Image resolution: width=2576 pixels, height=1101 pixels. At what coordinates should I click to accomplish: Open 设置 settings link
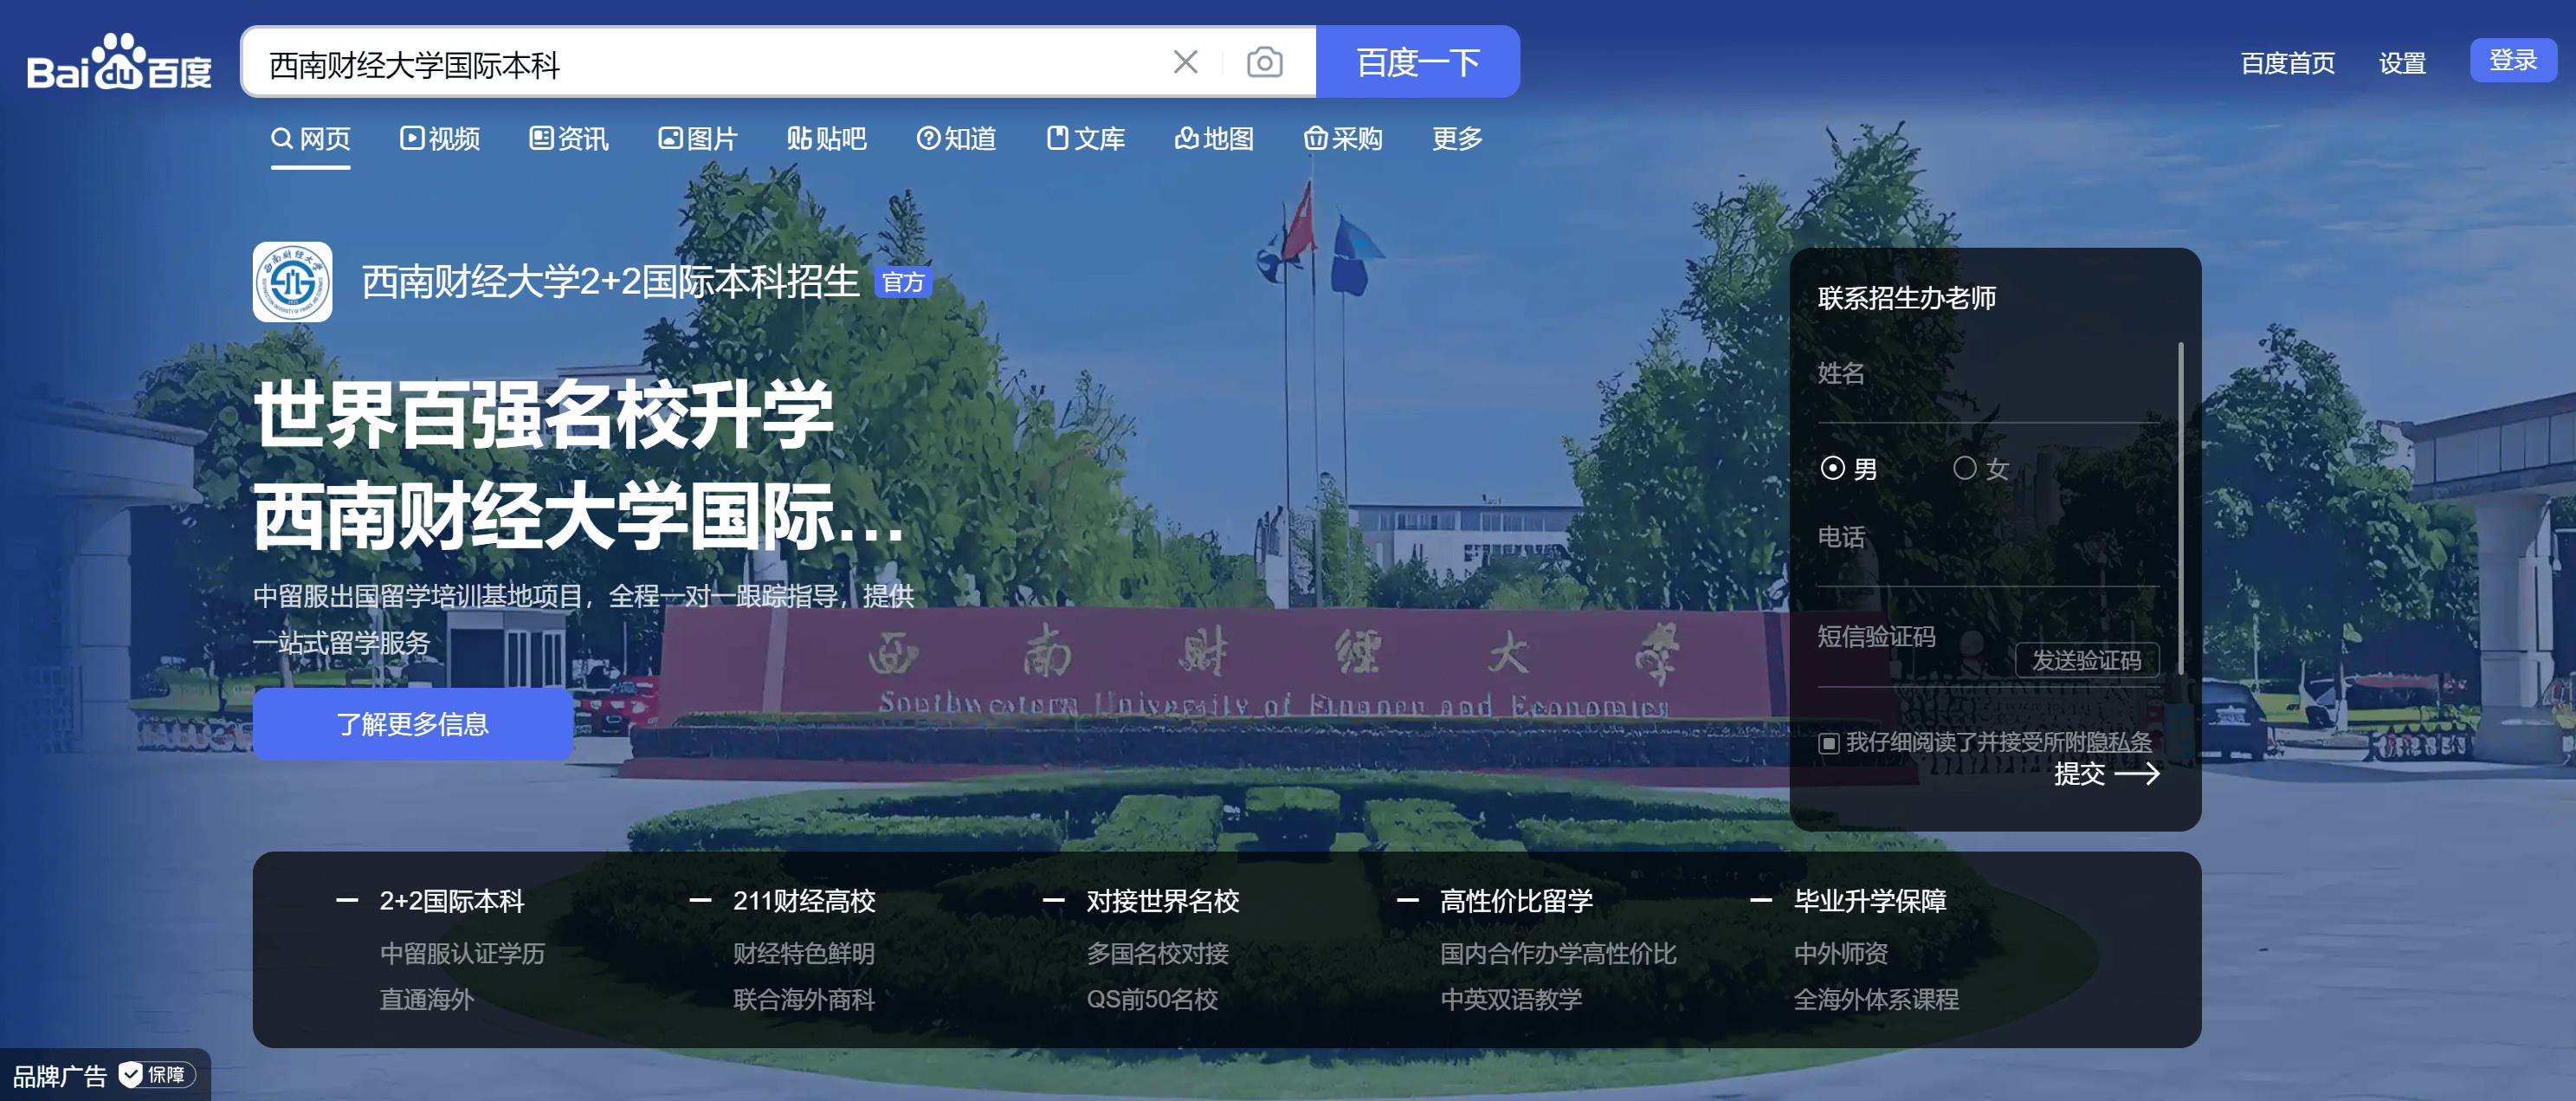(x=2402, y=63)
